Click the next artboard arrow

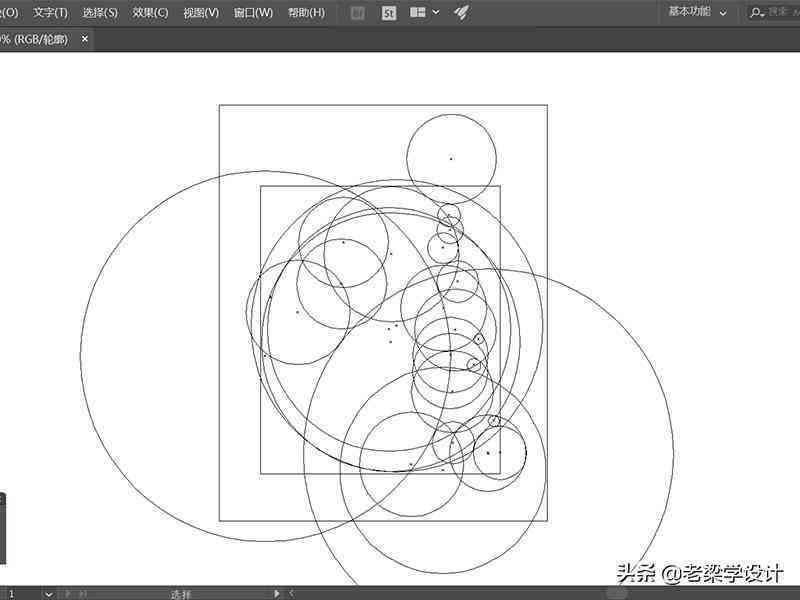pos(68,594)
